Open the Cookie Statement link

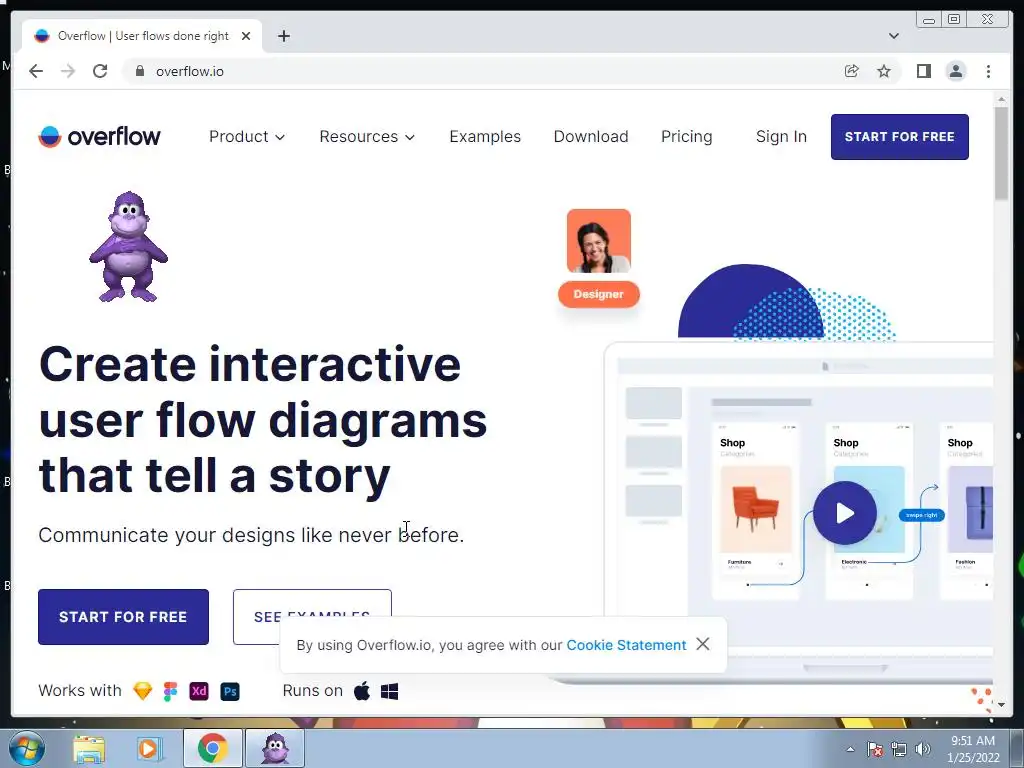(x=626, y=645)
